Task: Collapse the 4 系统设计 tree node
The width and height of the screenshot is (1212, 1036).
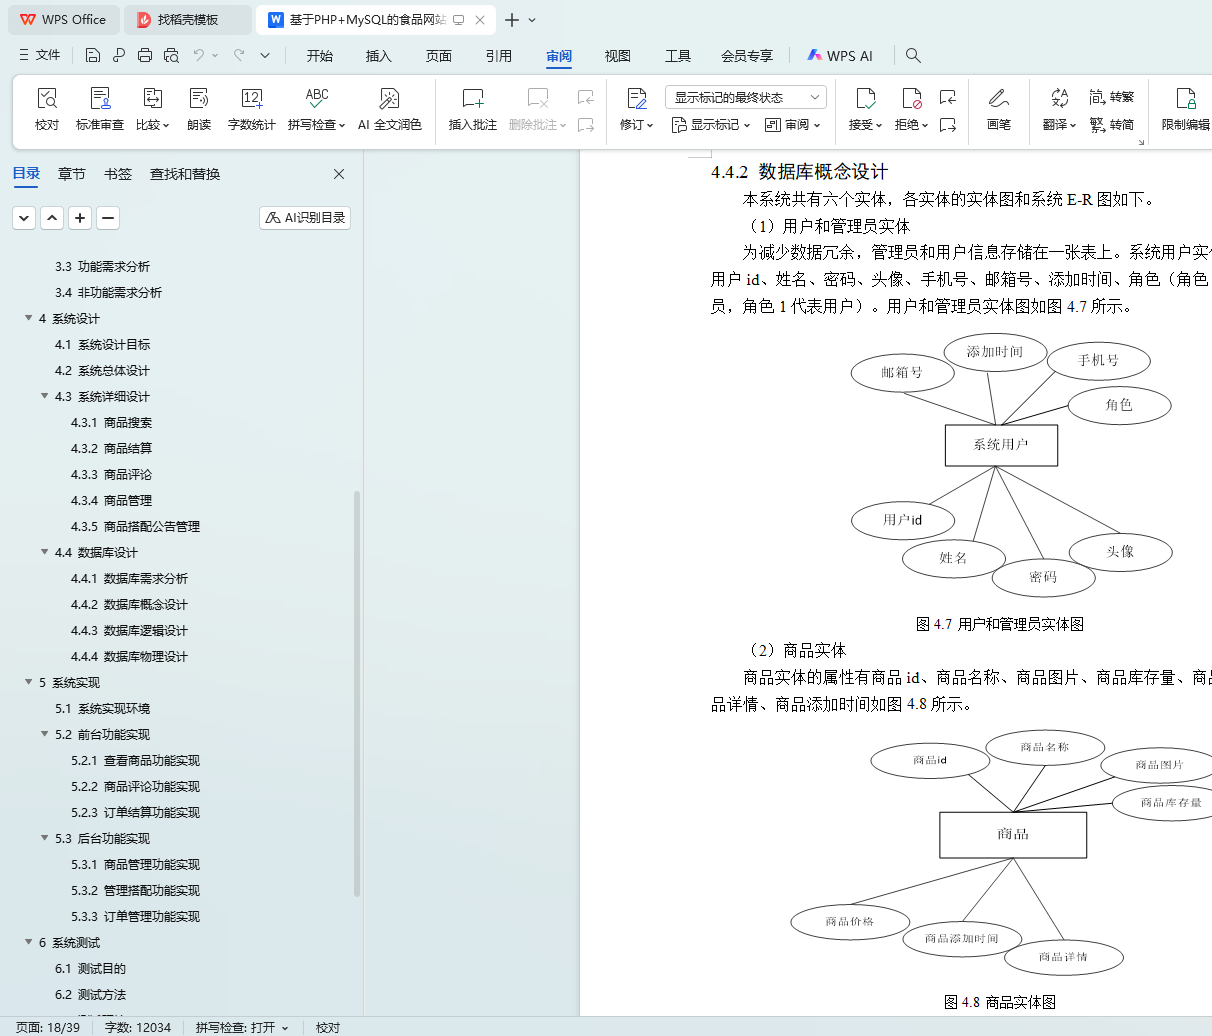Action: (x=29, y=318)
